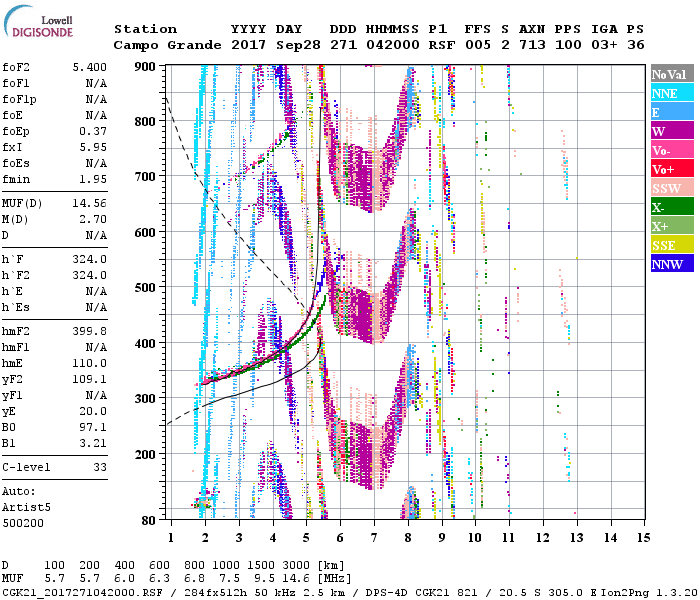This screenshot has width=700, height=600.
Task: Click the C-level value 33
Action: pyautogui.click(x=100, y=467)
